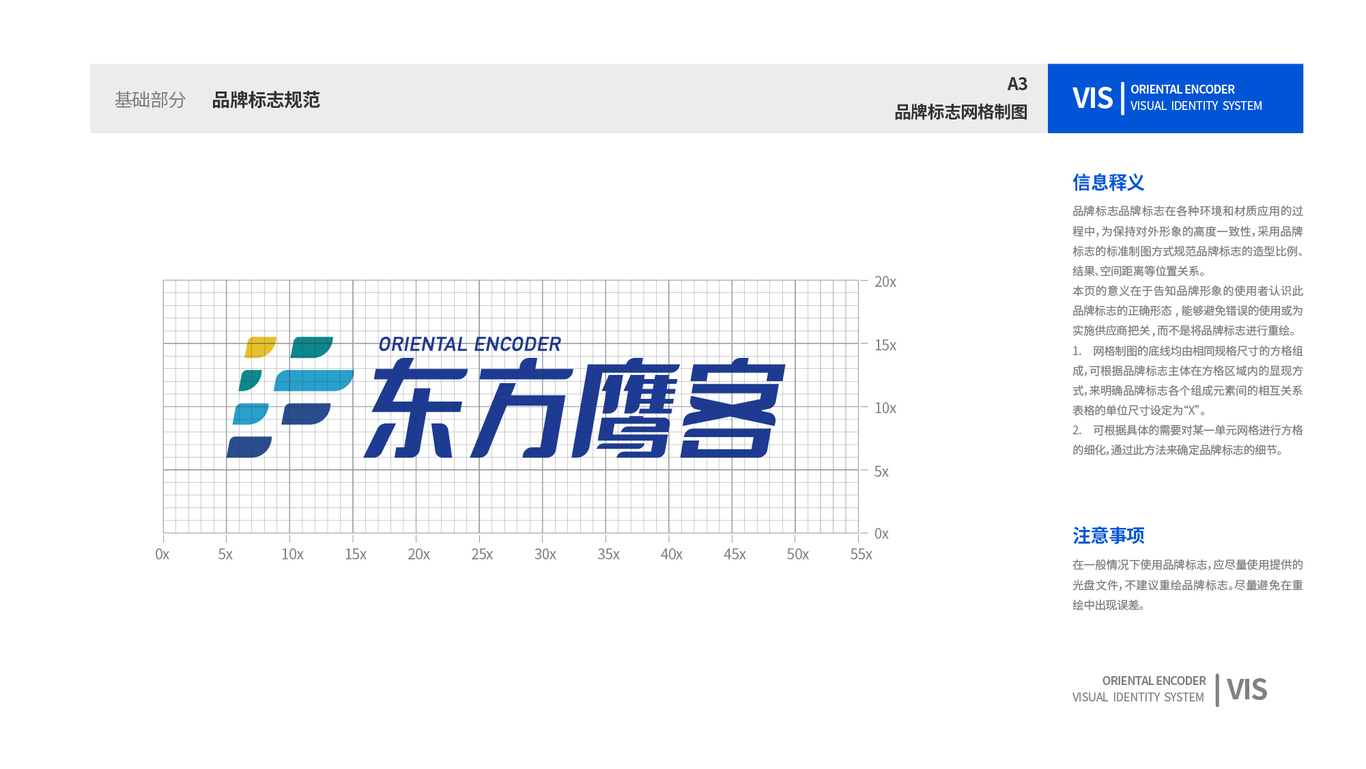Click the 15x label on the horizontal axis
Viewport: 1366px width, 769px height.
coord(355,554)
